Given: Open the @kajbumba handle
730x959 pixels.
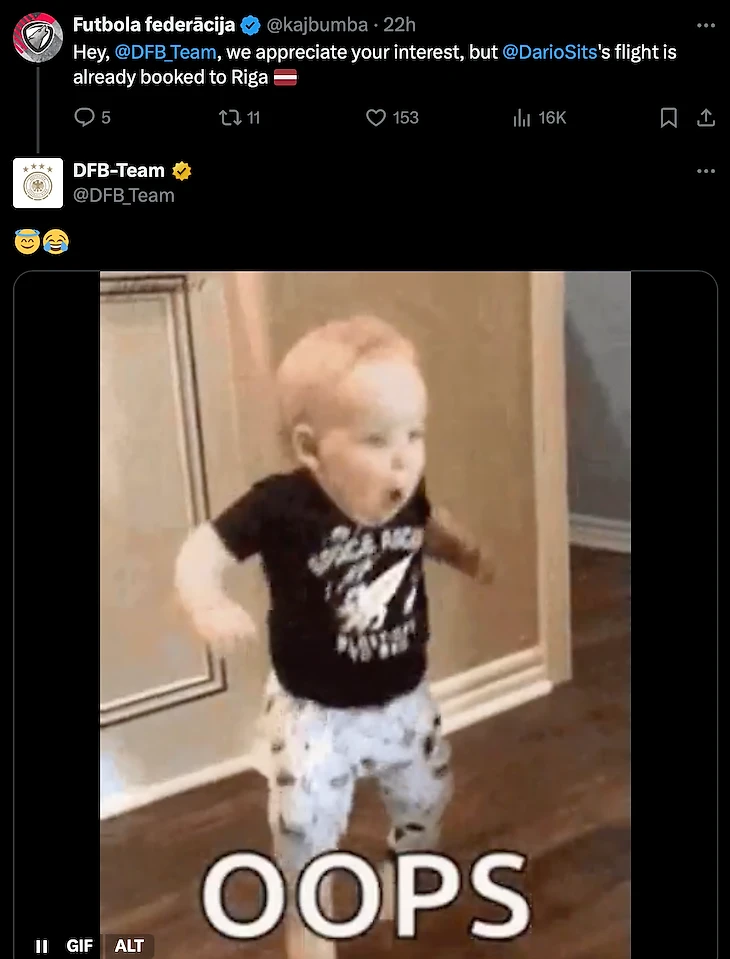Looking at the screenshot, I should (317, 24).
